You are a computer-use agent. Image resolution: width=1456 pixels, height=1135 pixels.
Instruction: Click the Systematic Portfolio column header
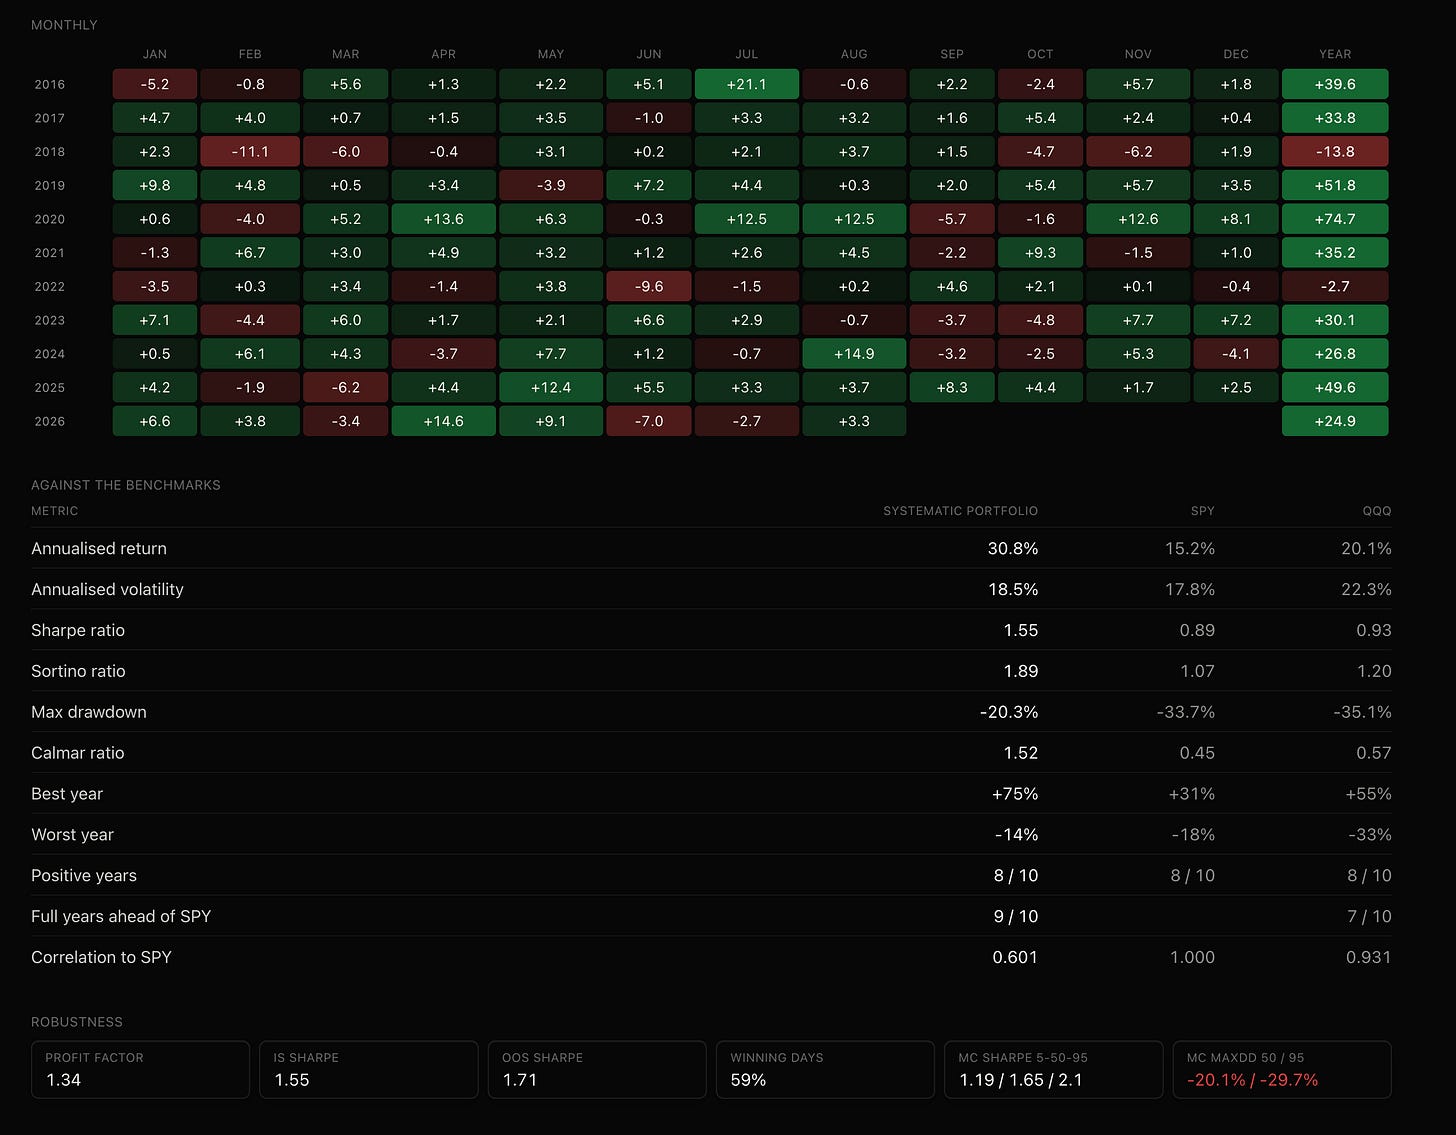pyautogui.click(x=960, y=511)
